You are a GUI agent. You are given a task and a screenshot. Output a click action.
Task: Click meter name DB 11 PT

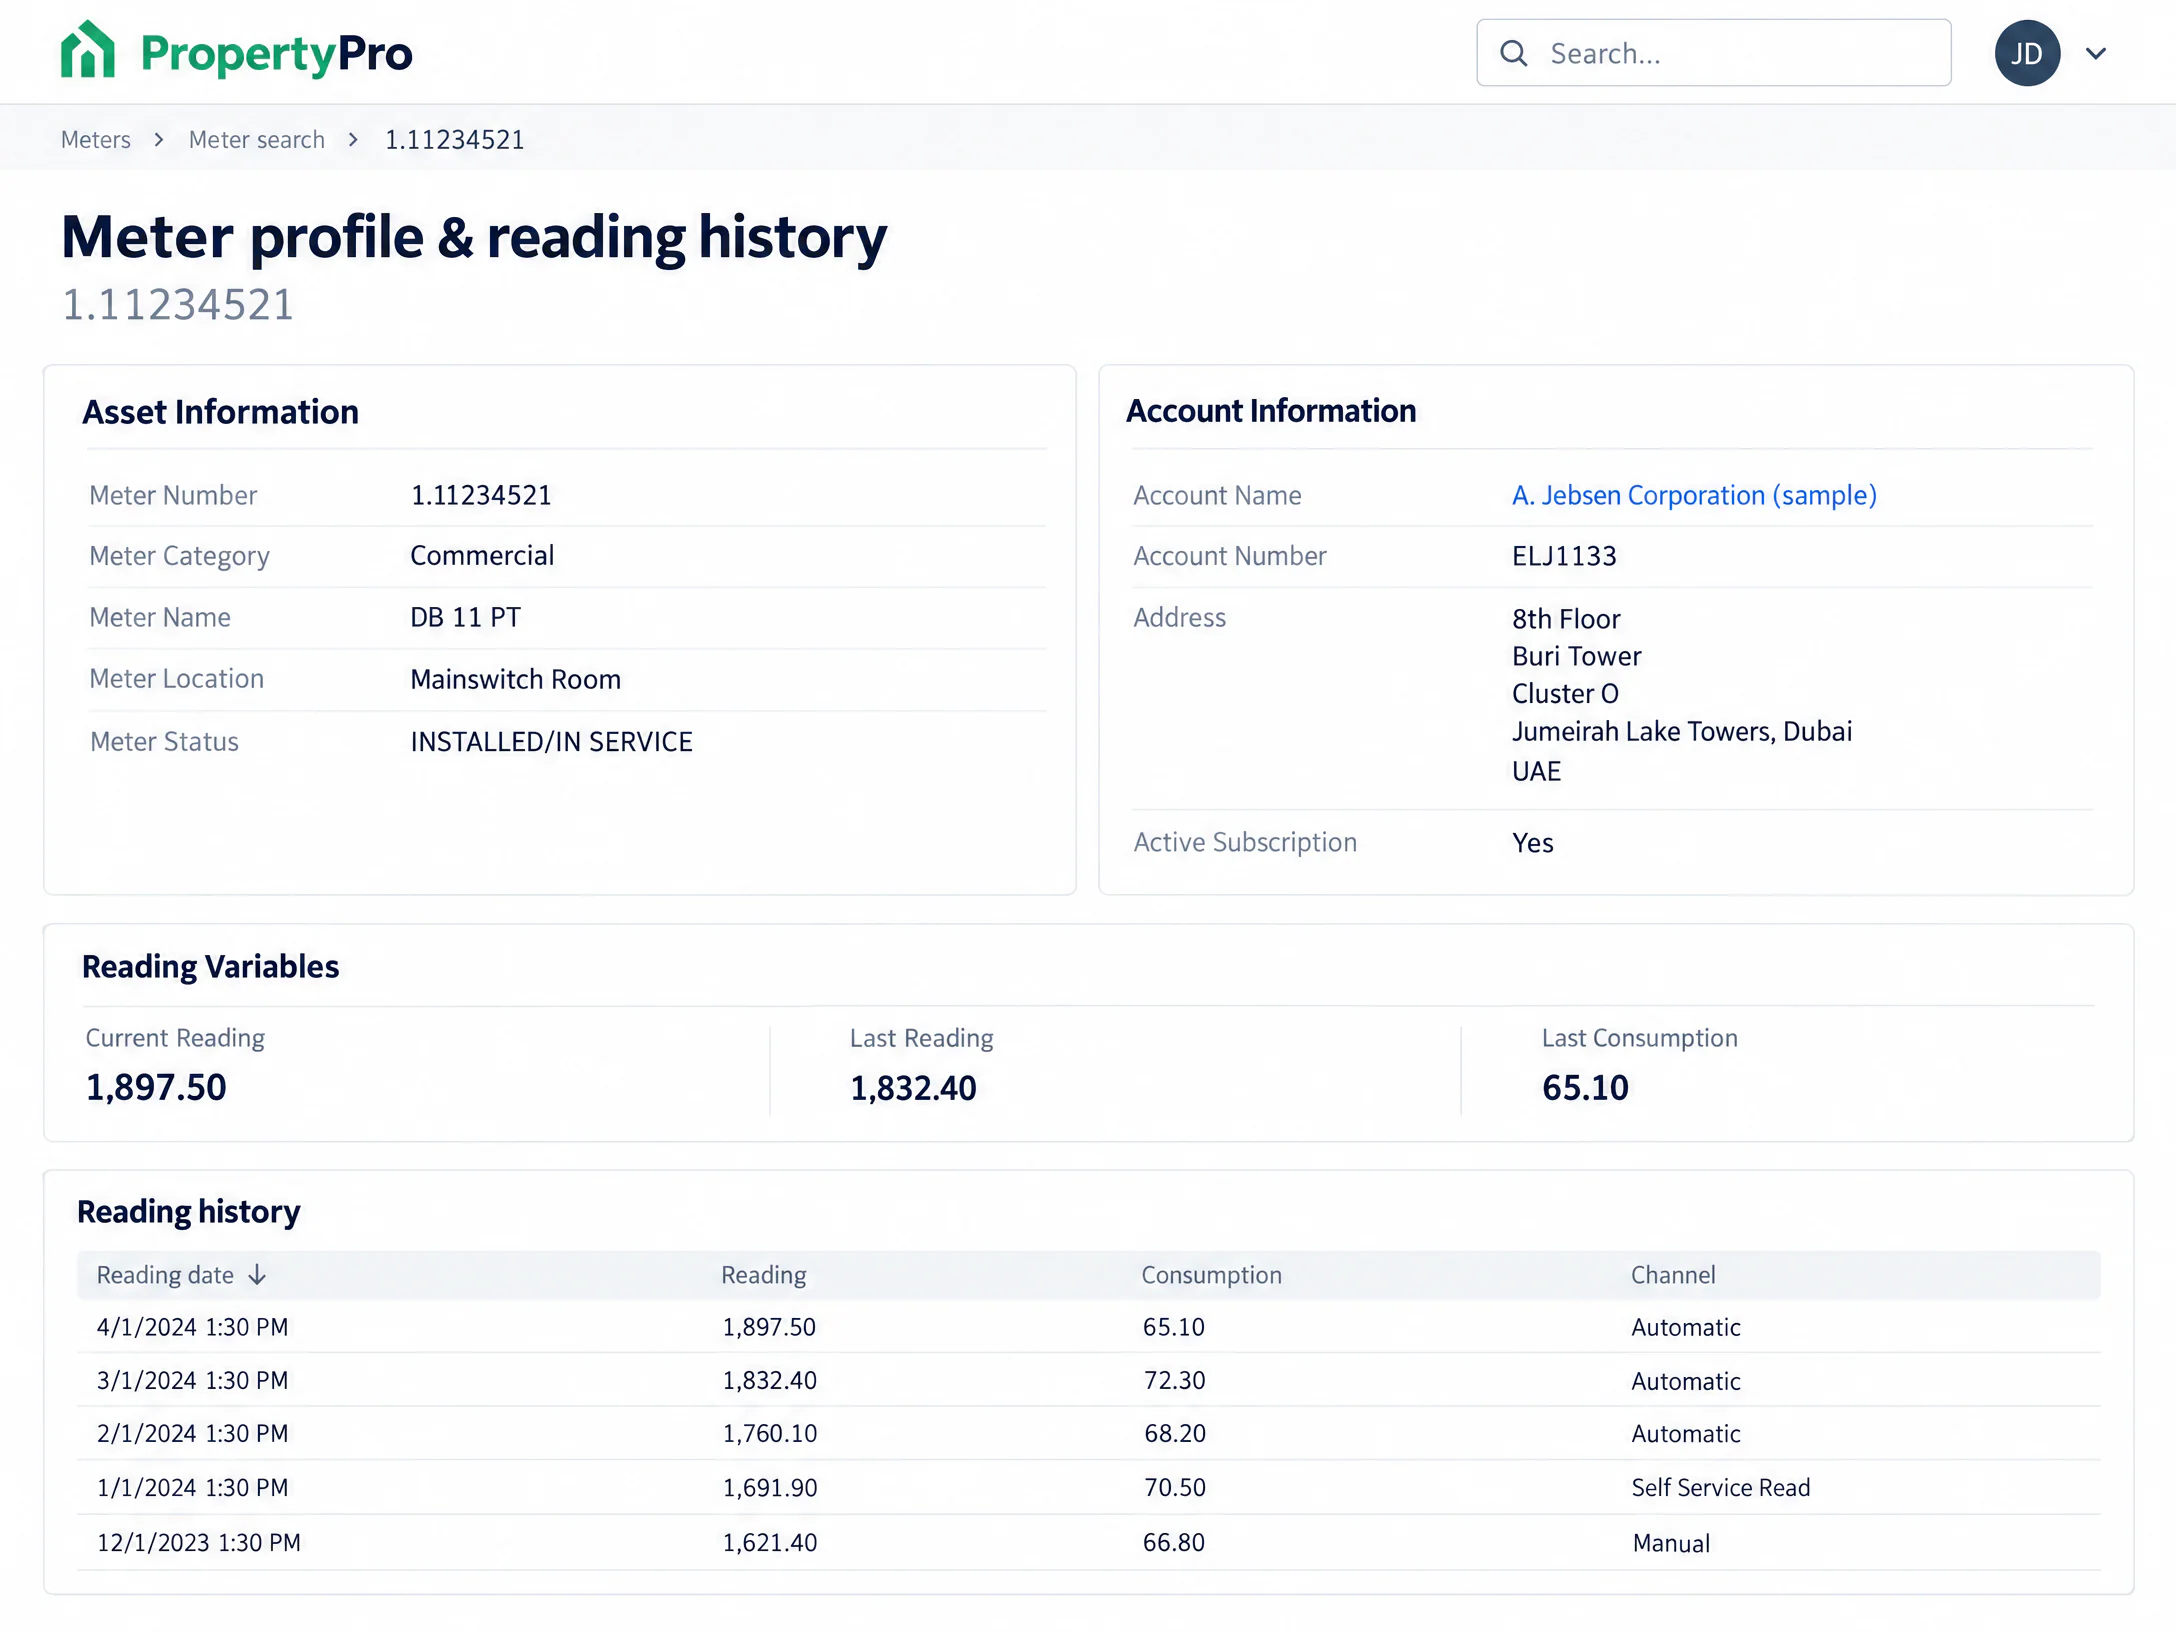click(465, 617)
